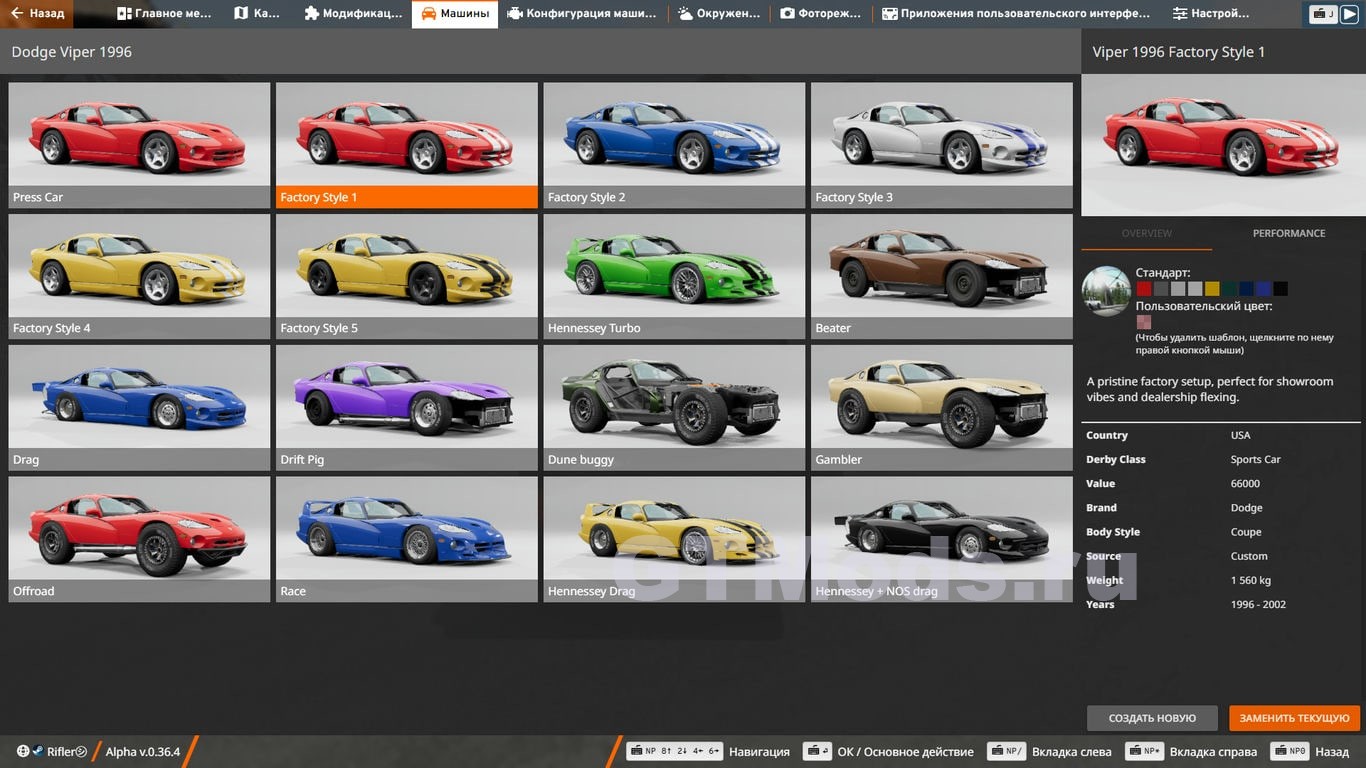Image resolution: width=1366 pixels, height=768 pixels.
Task: Pick the red standard color swatch
Action: coord(1144,289)
